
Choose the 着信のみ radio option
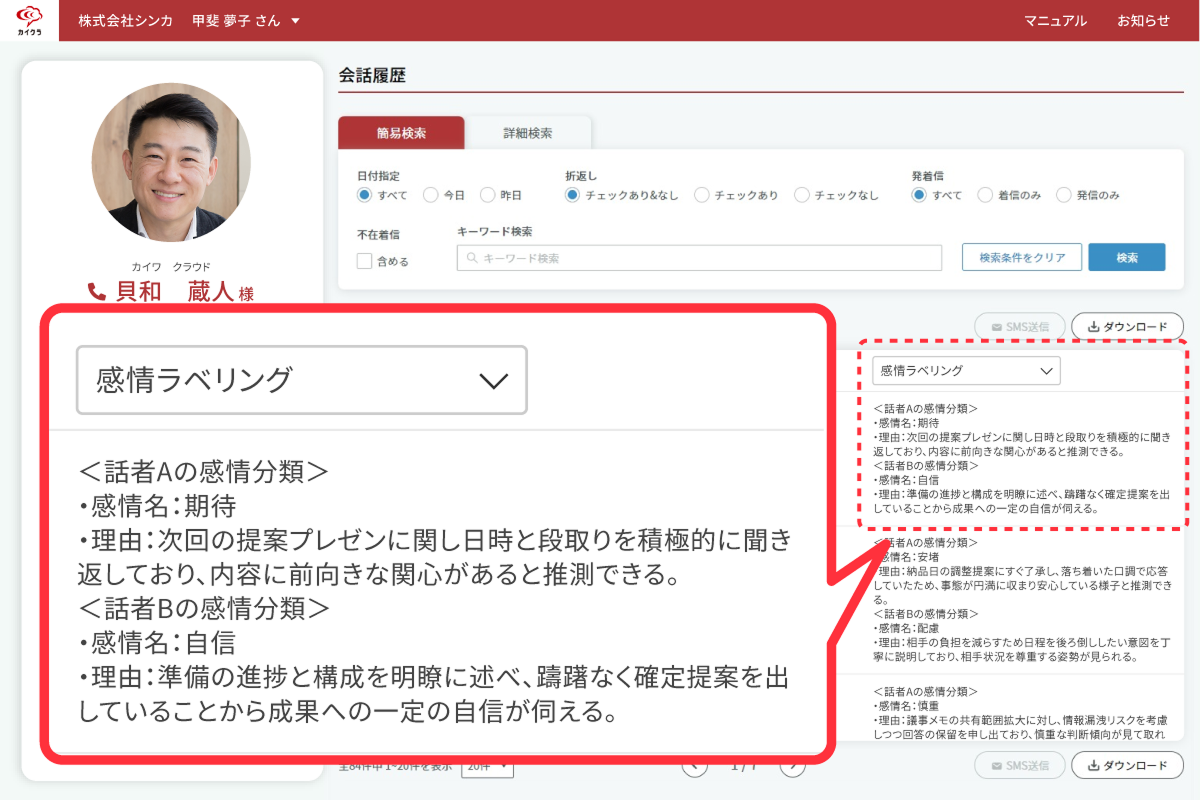coord(985,195)
